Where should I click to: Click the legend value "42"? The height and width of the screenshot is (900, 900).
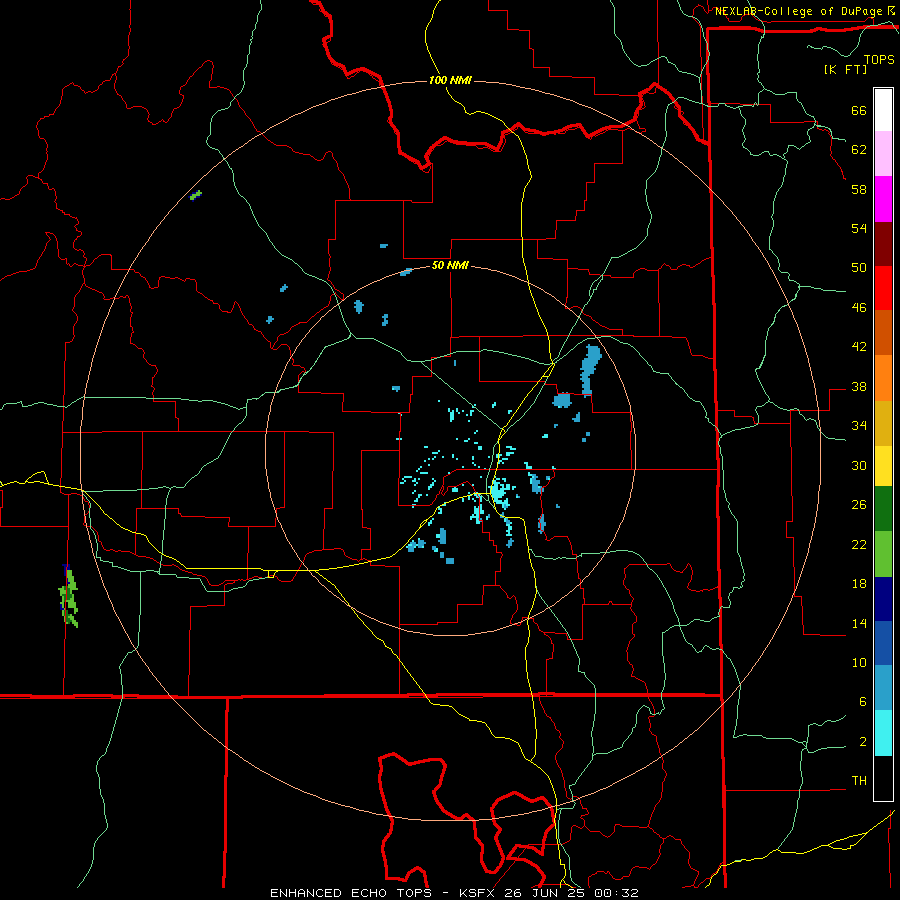click(859, 347)
